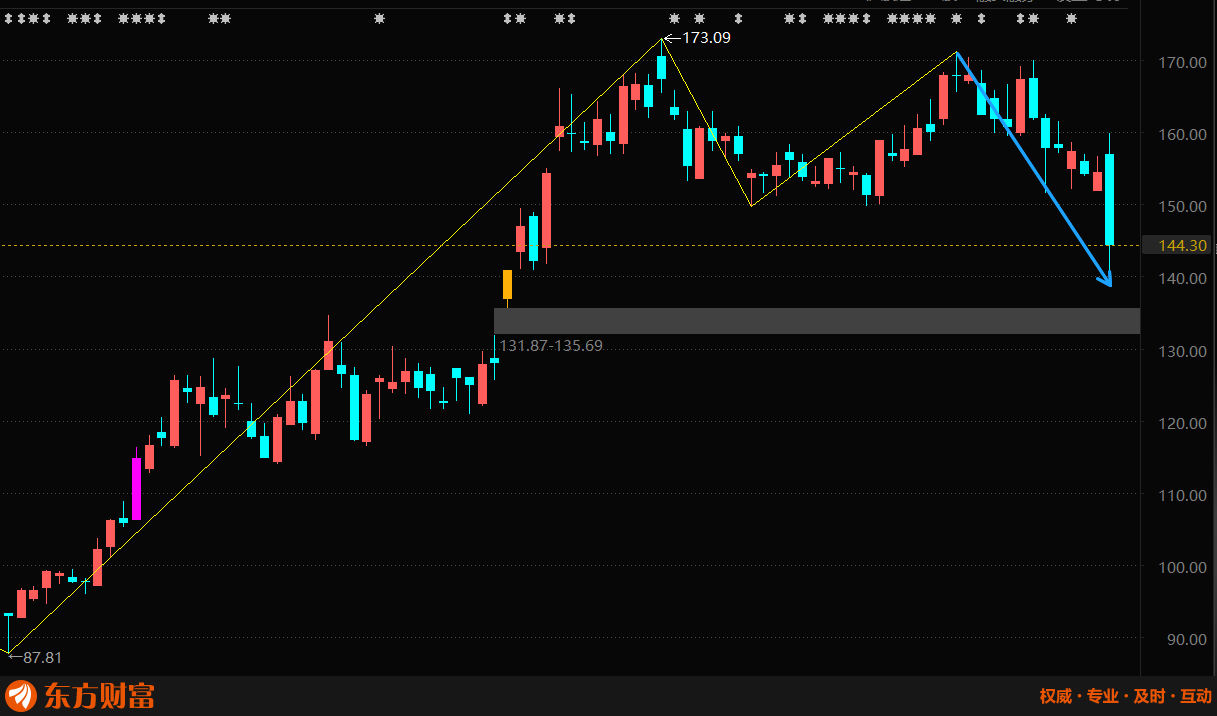Screen dimensions: 1217x716
Task: Select the 173.09 high price label
Action: click(706, 38)
